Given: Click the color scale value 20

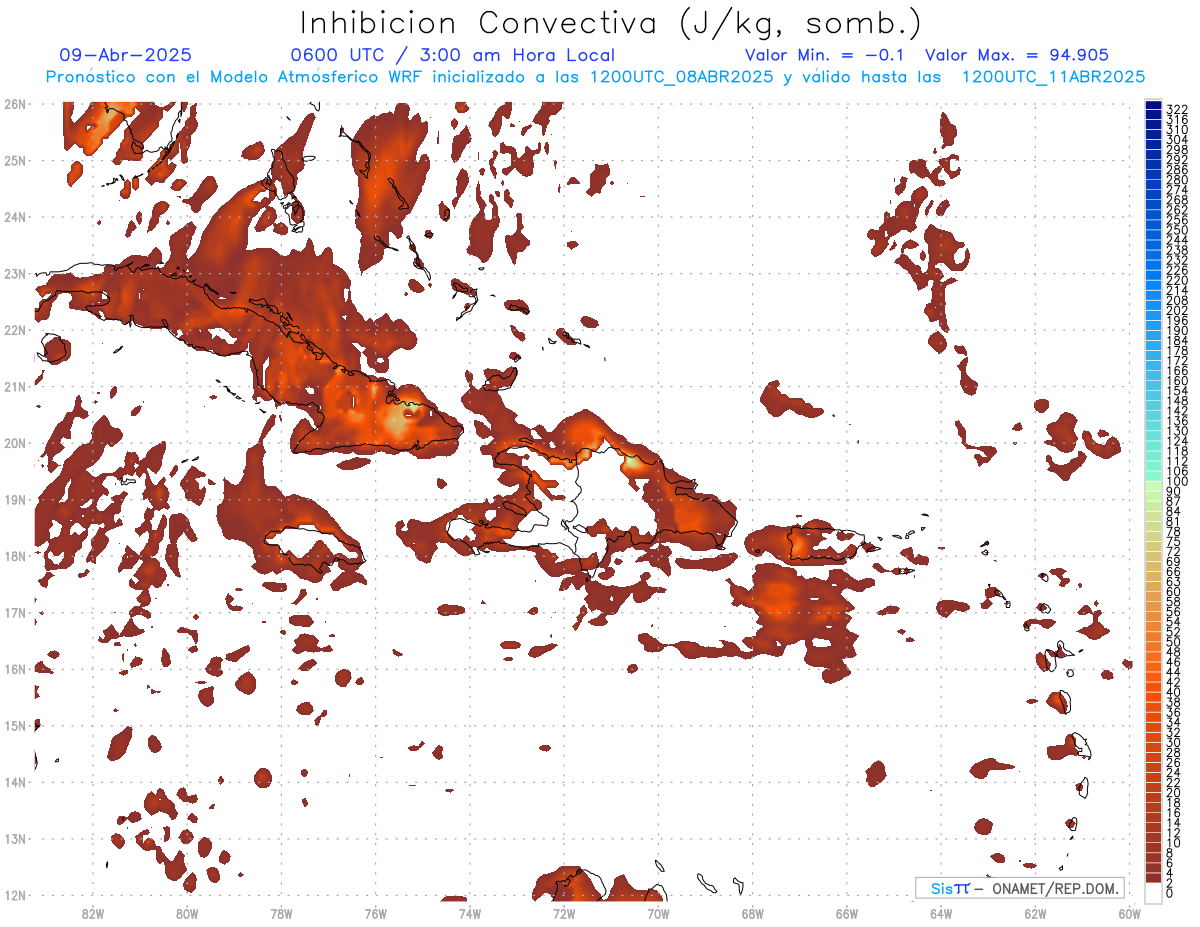Looking at the screenshot, I should 1174,792.
